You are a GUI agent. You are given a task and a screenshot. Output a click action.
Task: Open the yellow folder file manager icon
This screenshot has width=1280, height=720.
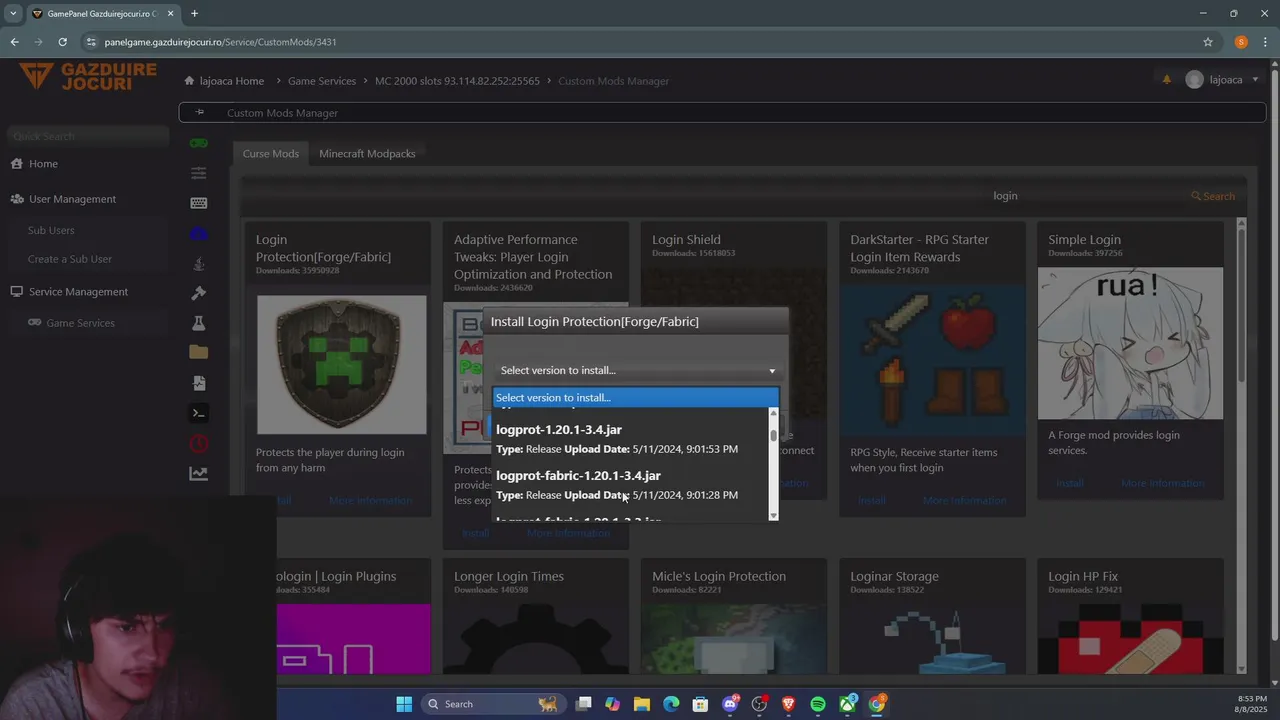pos(199,352)
